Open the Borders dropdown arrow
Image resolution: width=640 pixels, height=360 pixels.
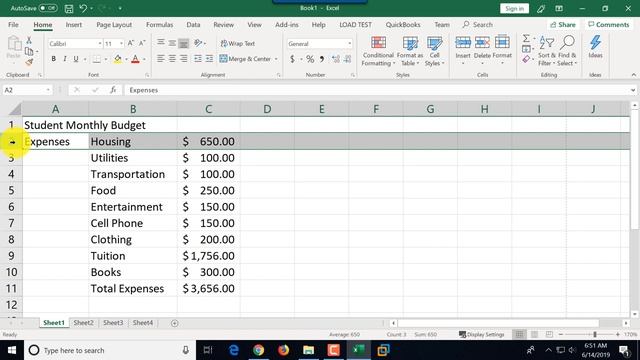point(106,59)
